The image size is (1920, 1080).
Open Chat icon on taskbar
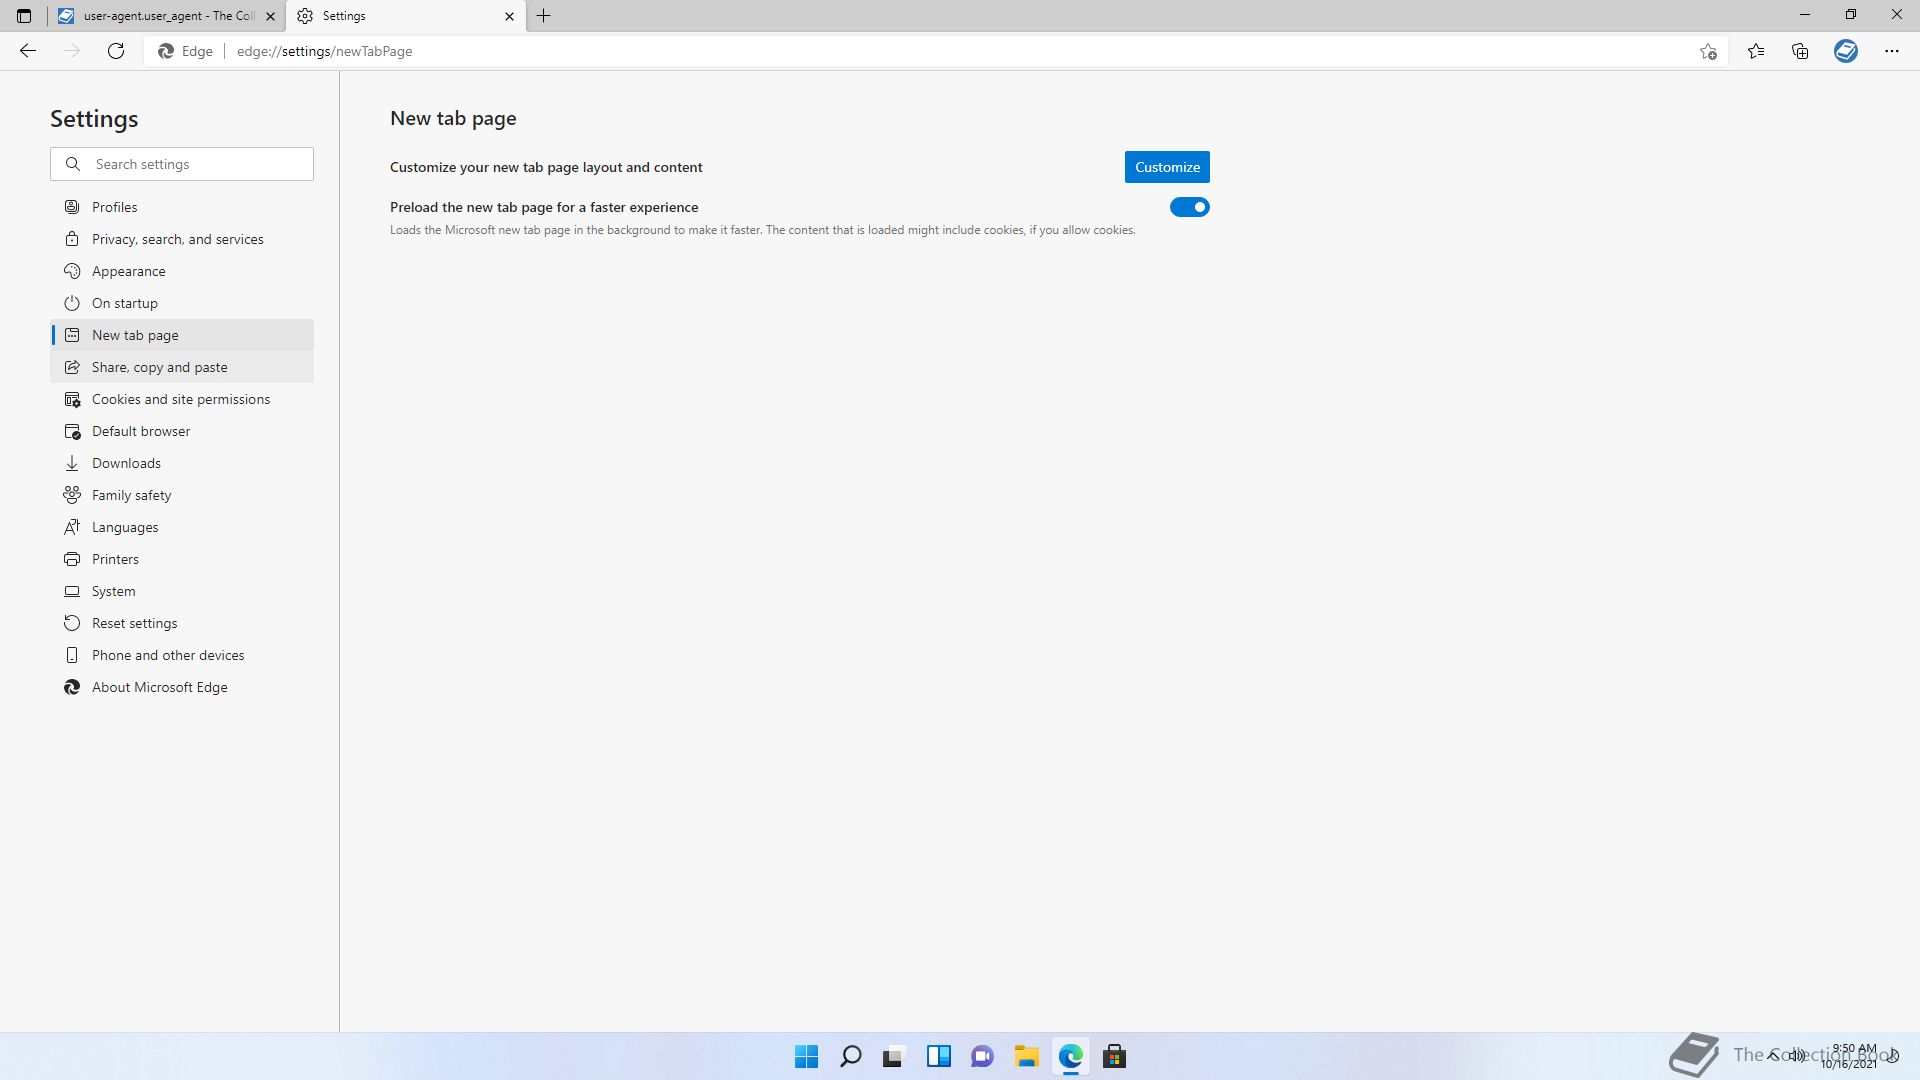click(982, 1056)
